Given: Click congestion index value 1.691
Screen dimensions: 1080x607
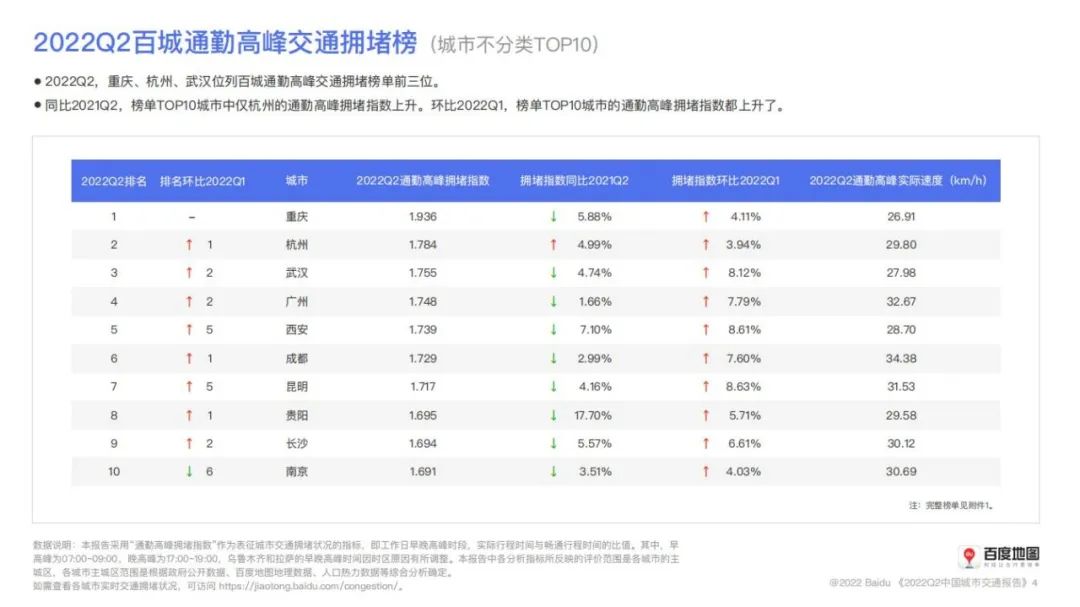Looking at the screenshot, I should coord(423,472).
